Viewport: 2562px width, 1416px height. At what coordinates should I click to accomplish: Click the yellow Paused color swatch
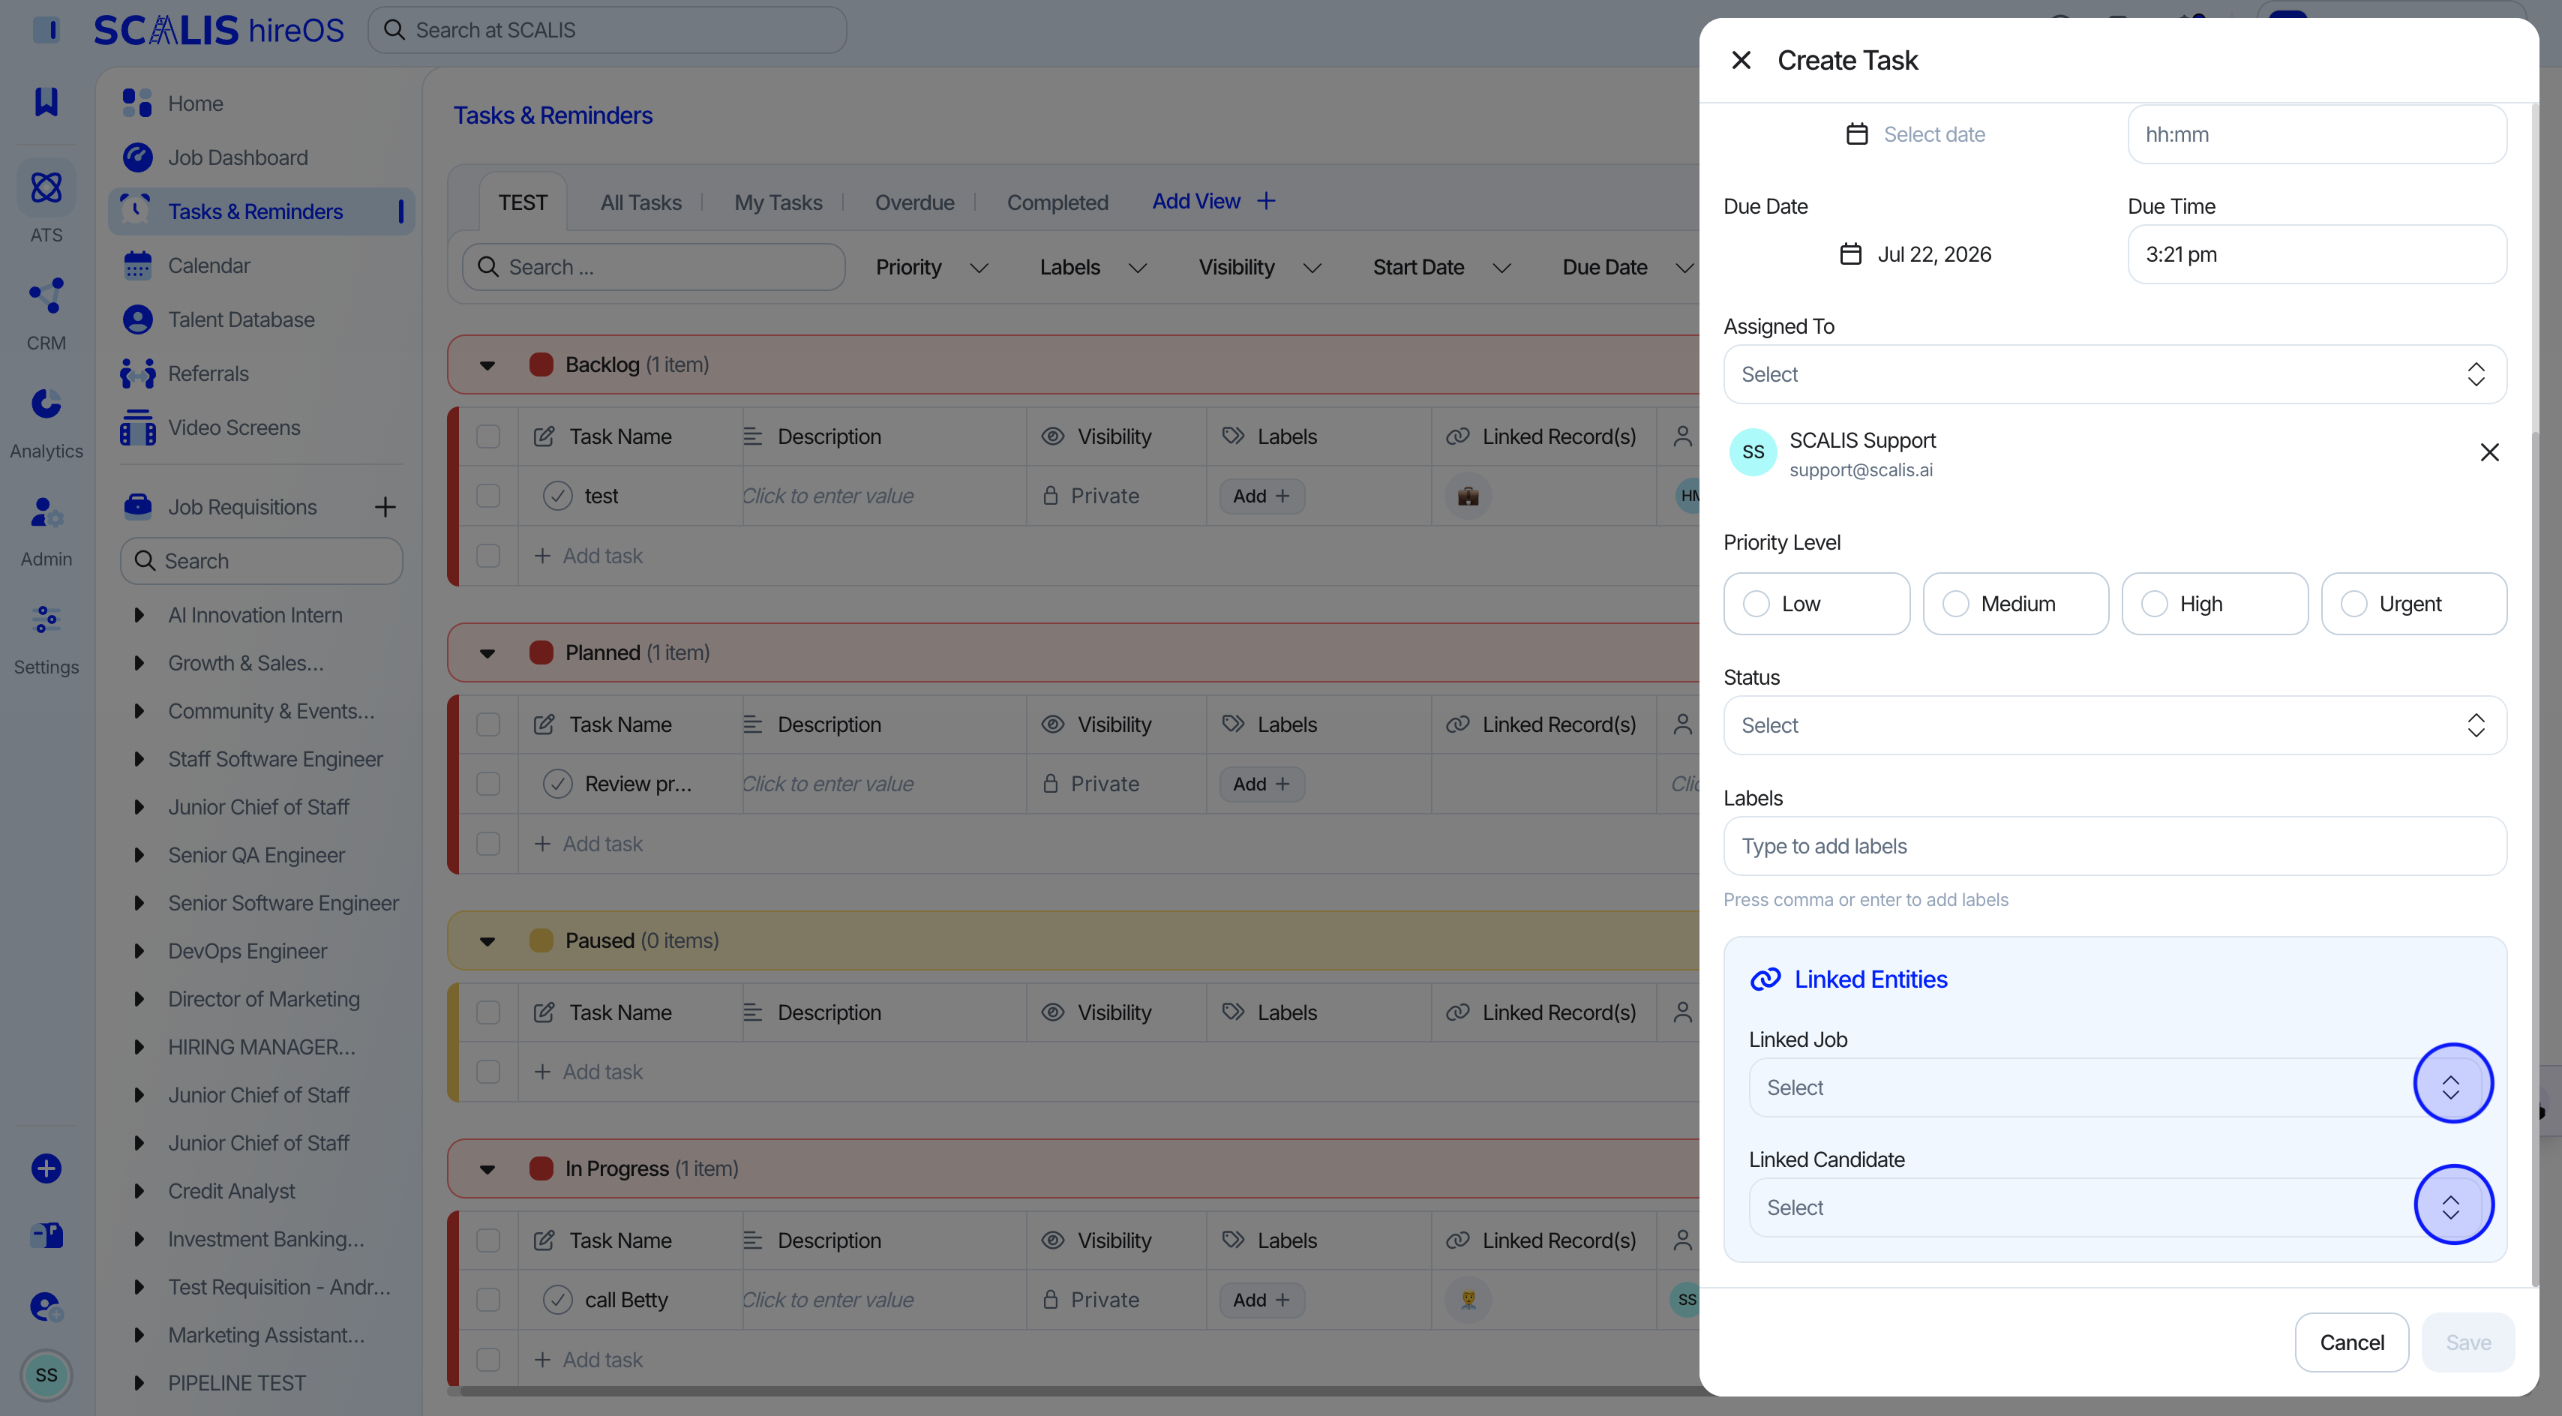[541, 940]
